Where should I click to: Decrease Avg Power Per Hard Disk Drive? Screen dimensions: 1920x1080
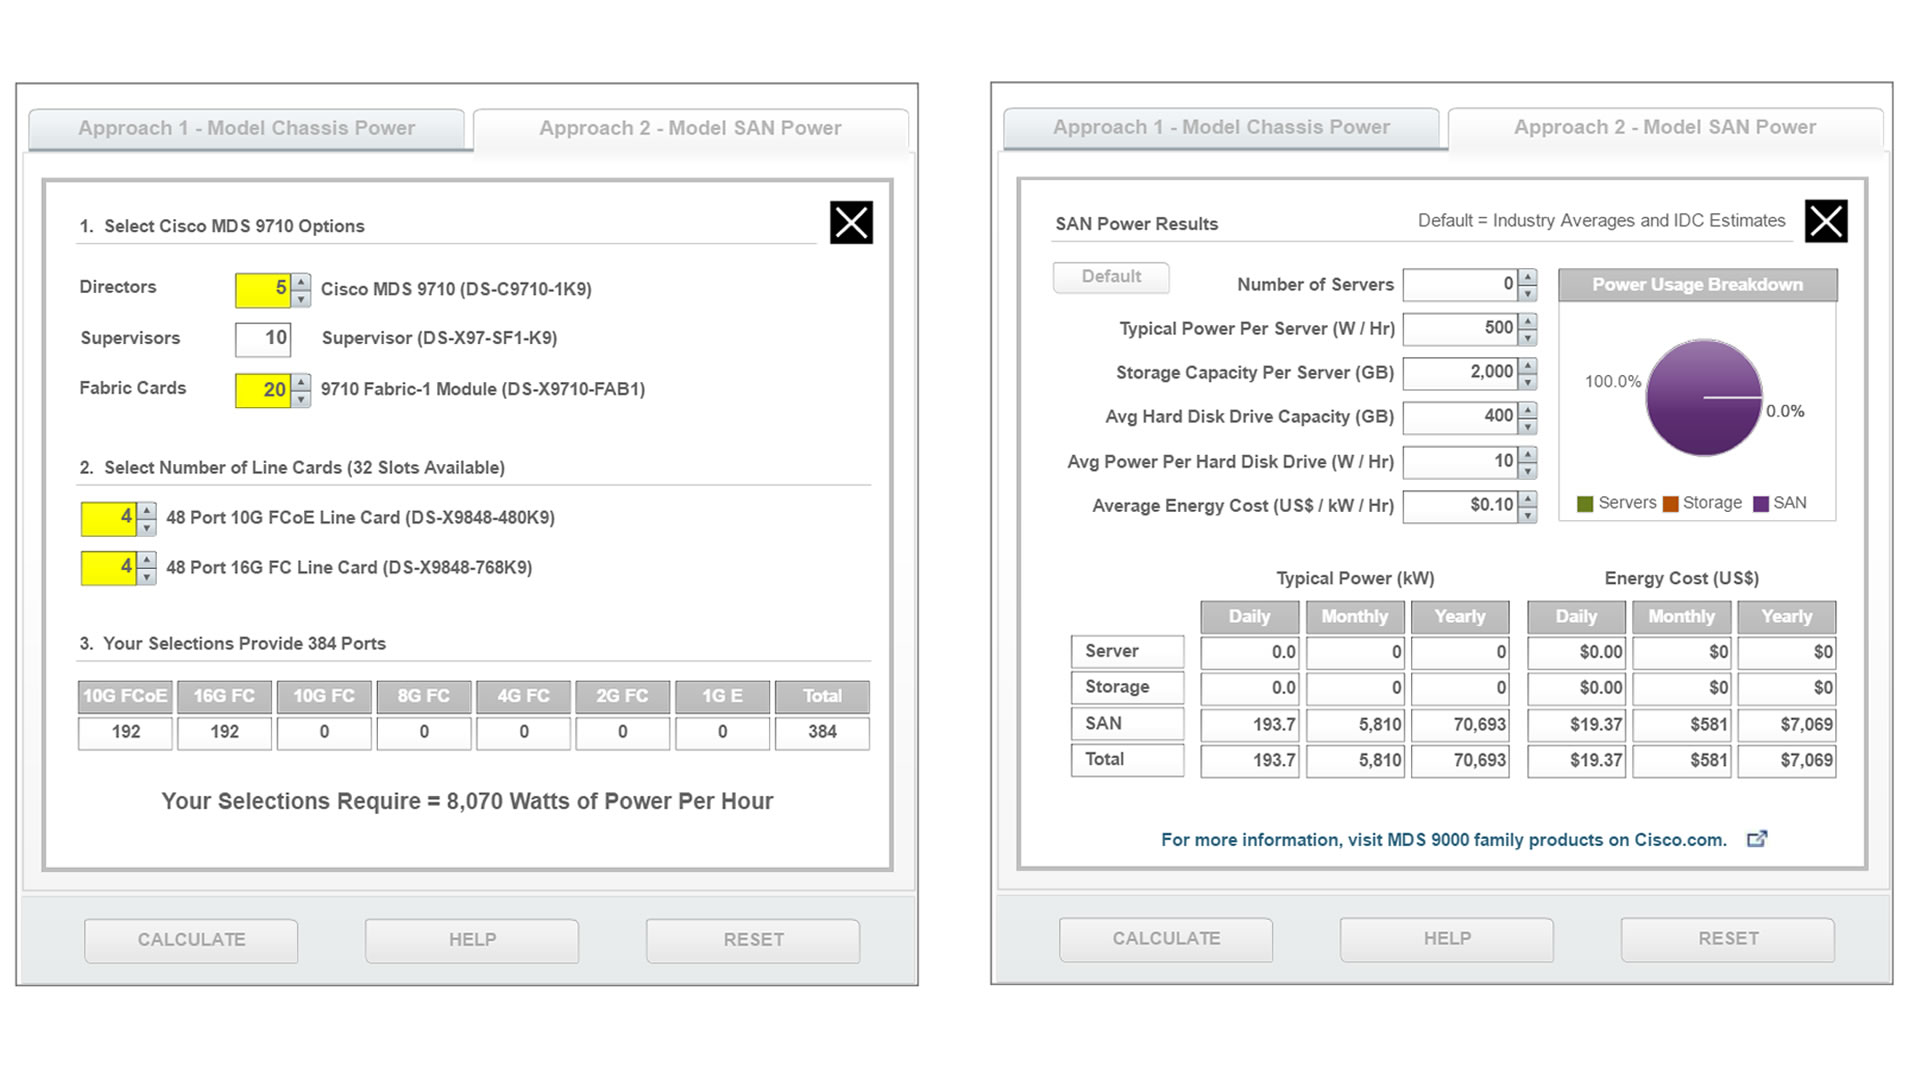pyautogui.click(x=1528, y=470)
